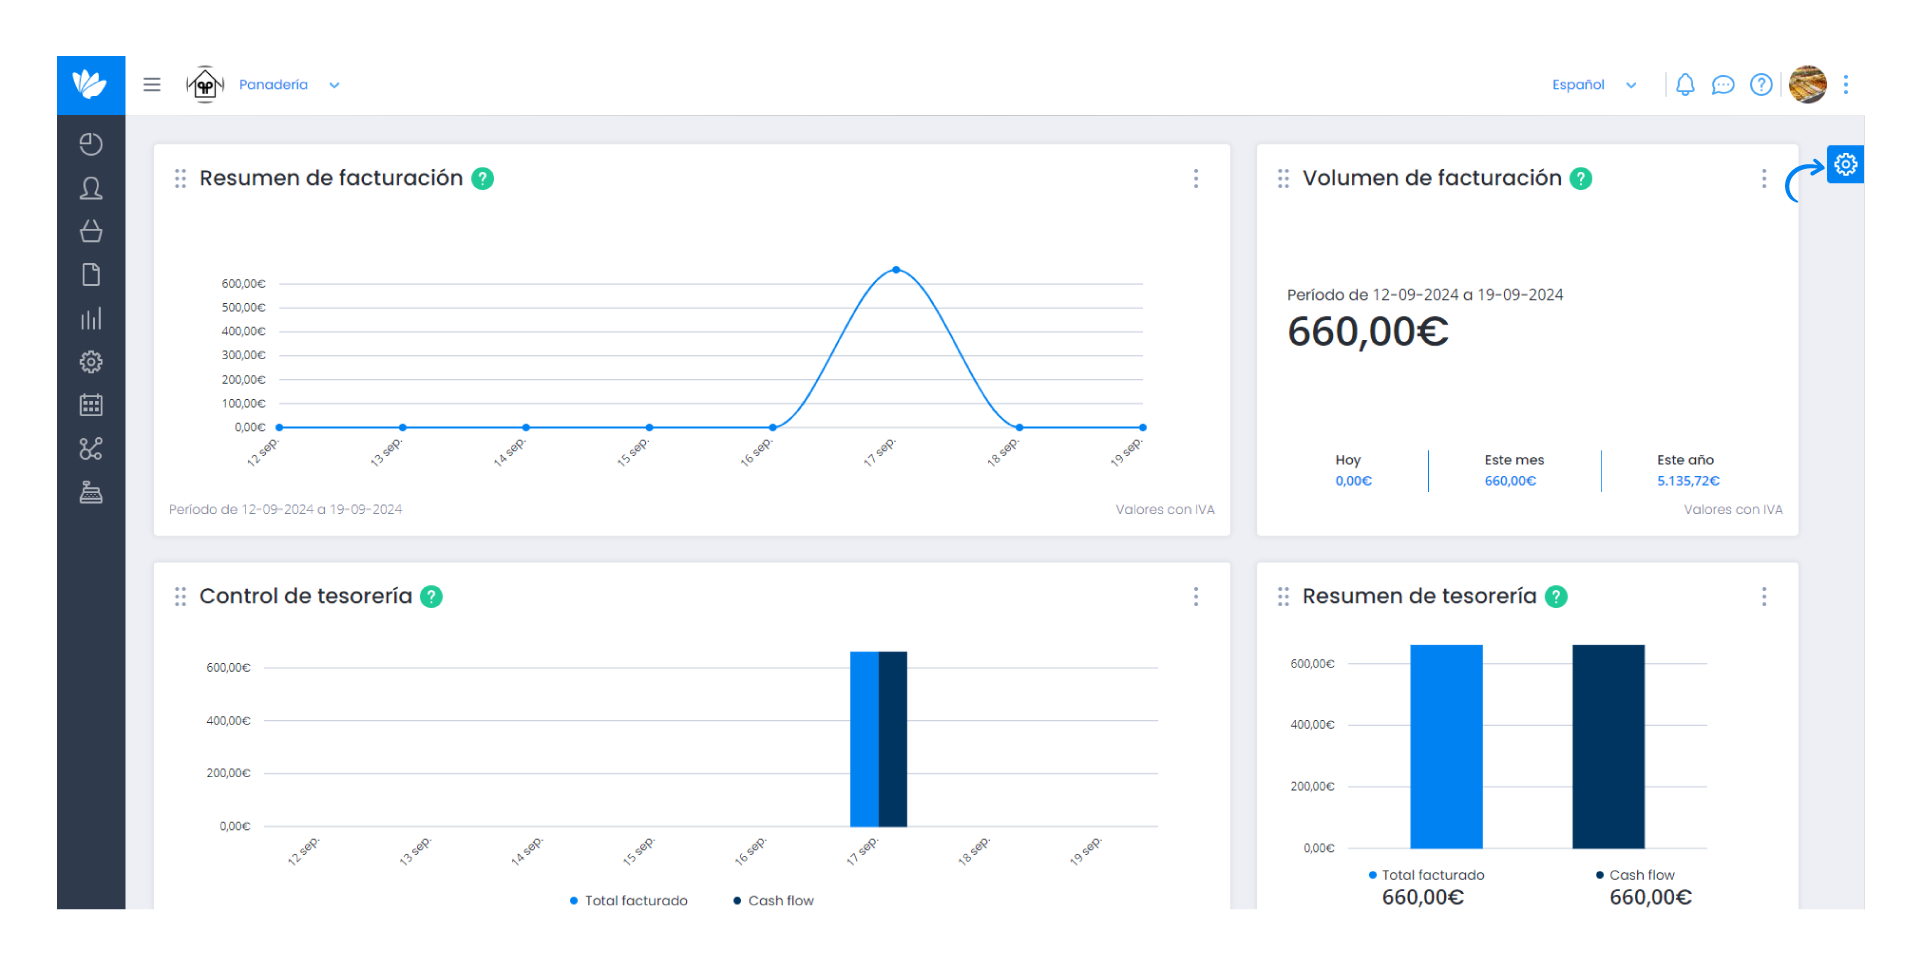Click the Este año 5.135,72€ value
1920x964 pixels.
[1688, 481]
